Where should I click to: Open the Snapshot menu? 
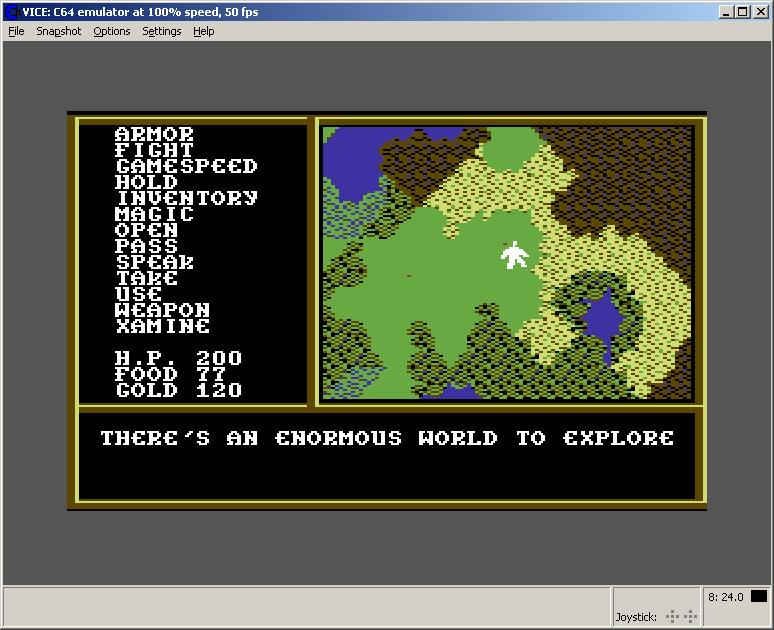(58, 31)
